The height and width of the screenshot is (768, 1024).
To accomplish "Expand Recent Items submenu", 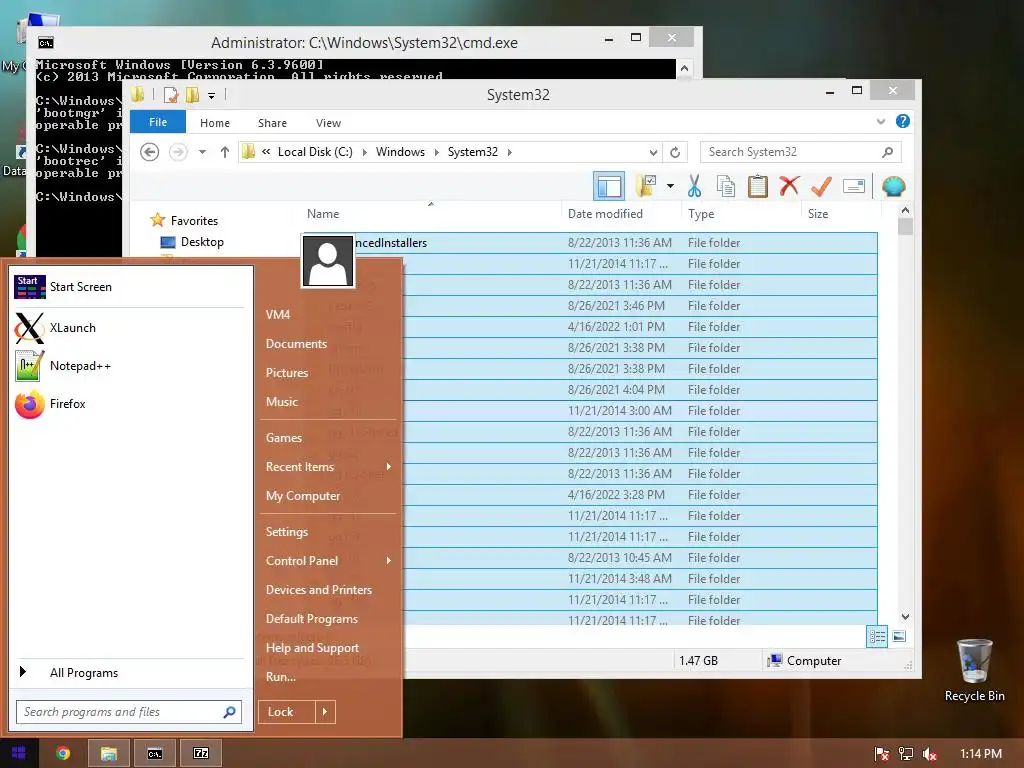I will (328, 467).
